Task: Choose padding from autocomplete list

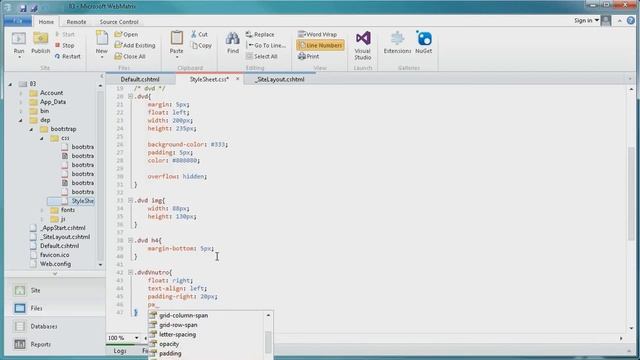Action: [170, 353]
